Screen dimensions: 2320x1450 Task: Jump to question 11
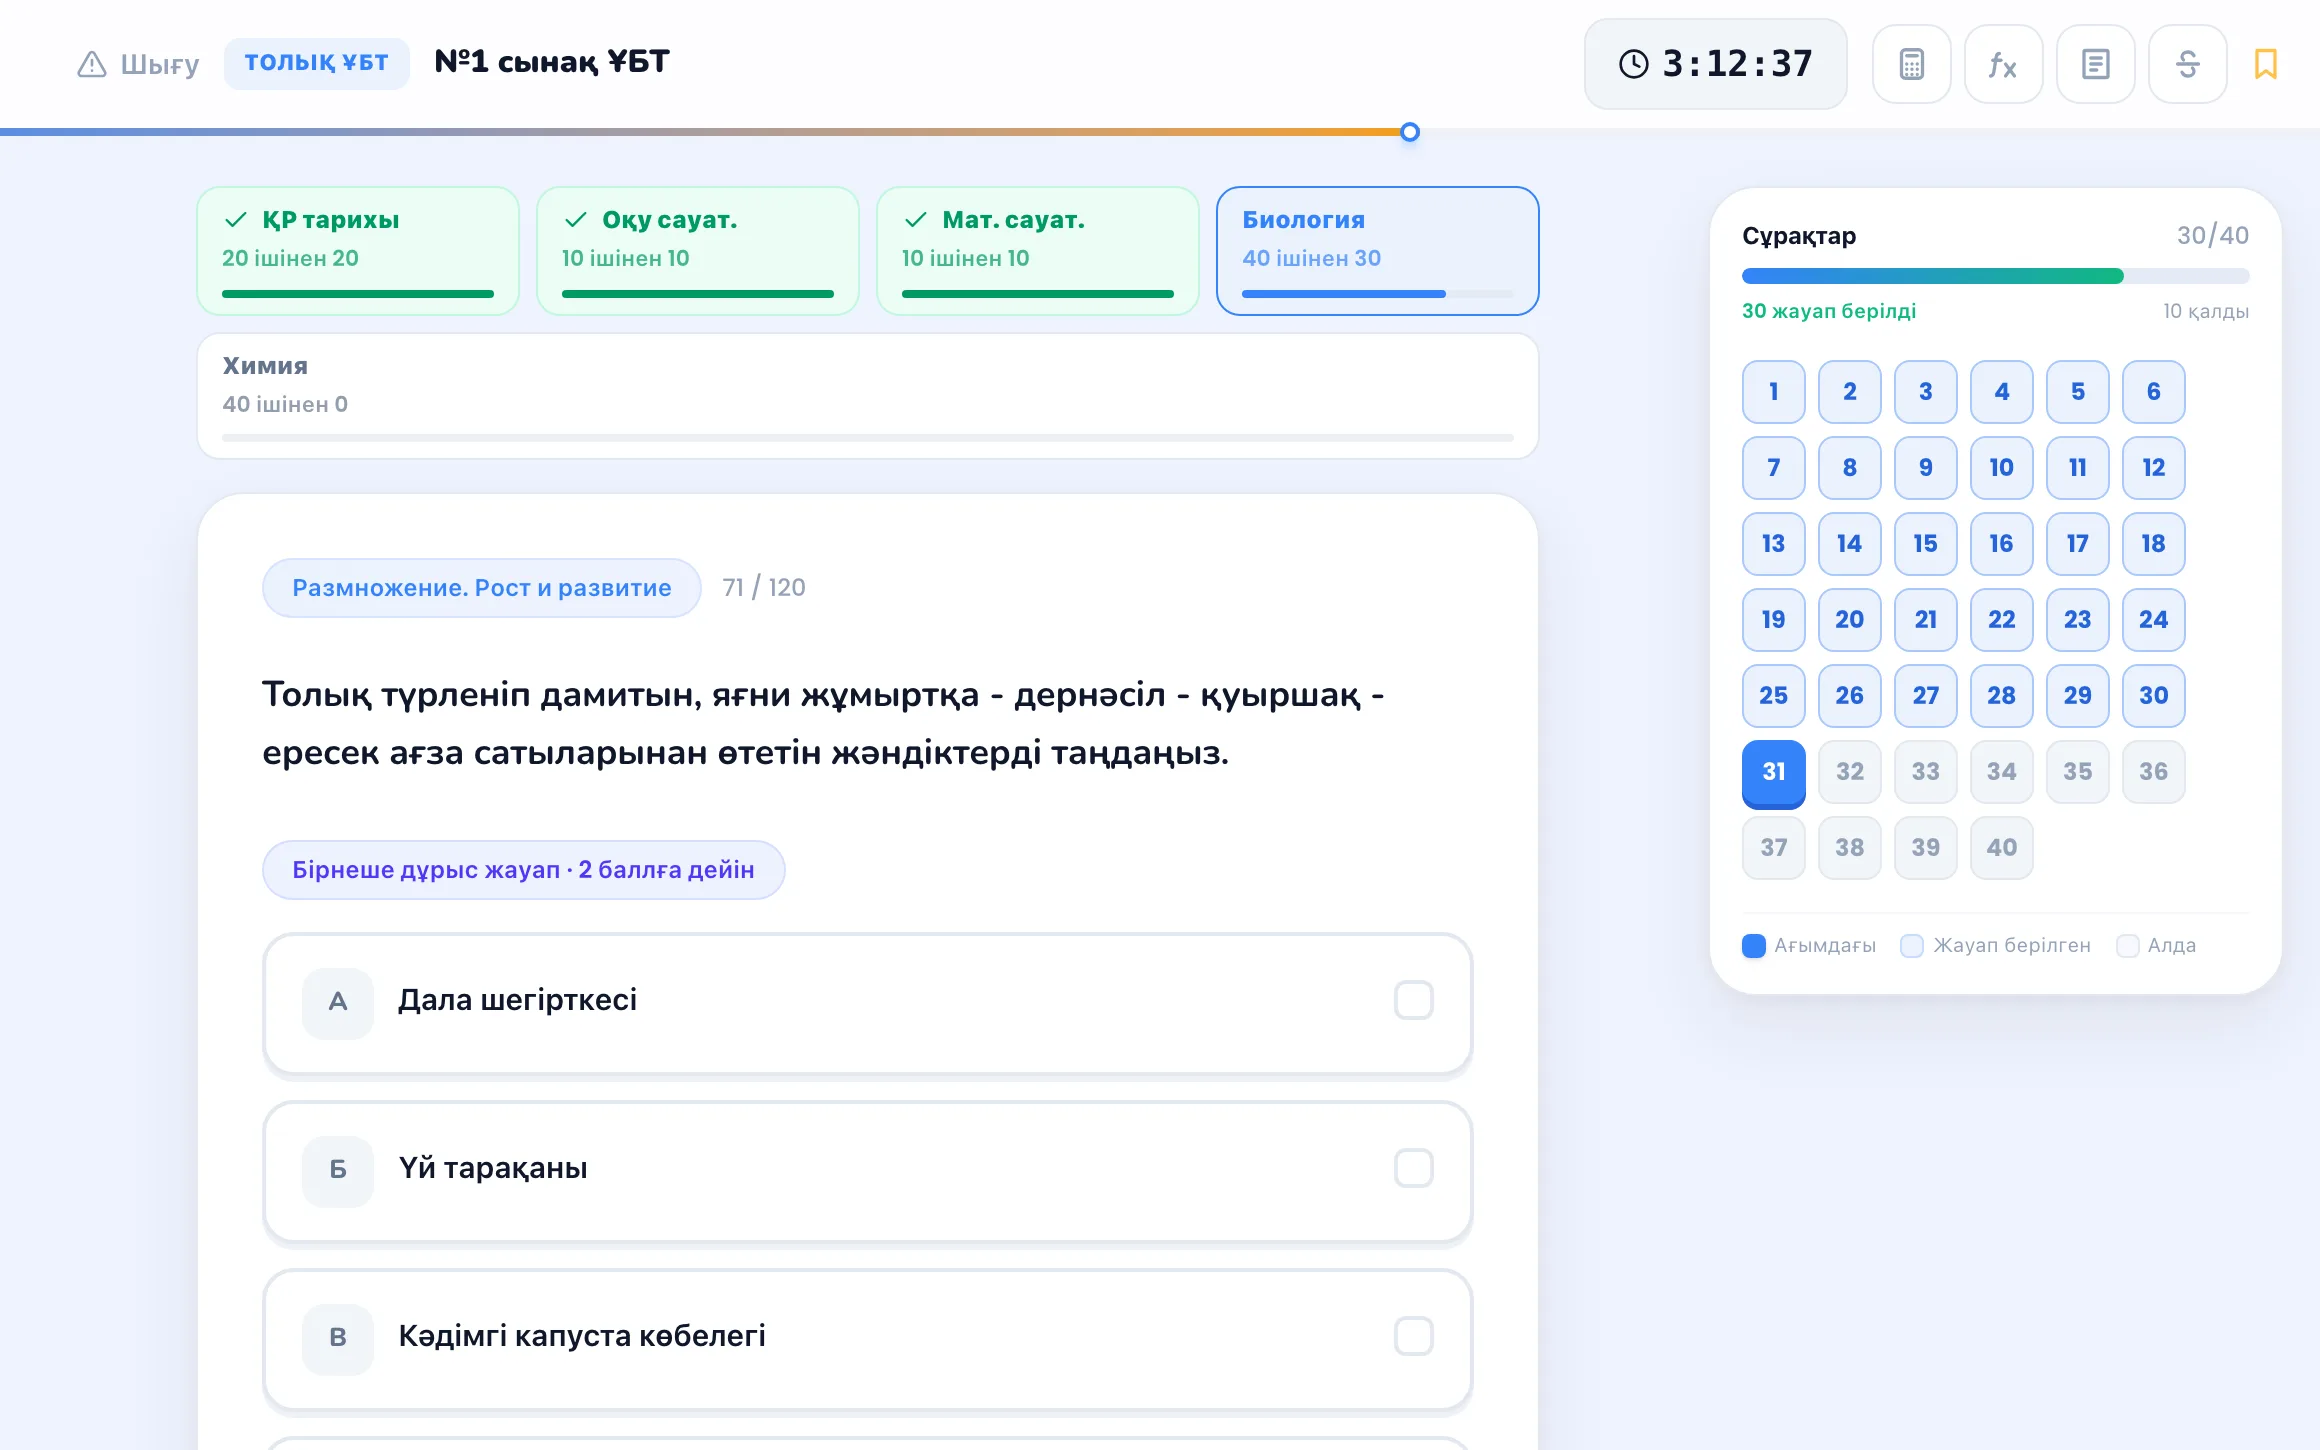click(2077, 468)
